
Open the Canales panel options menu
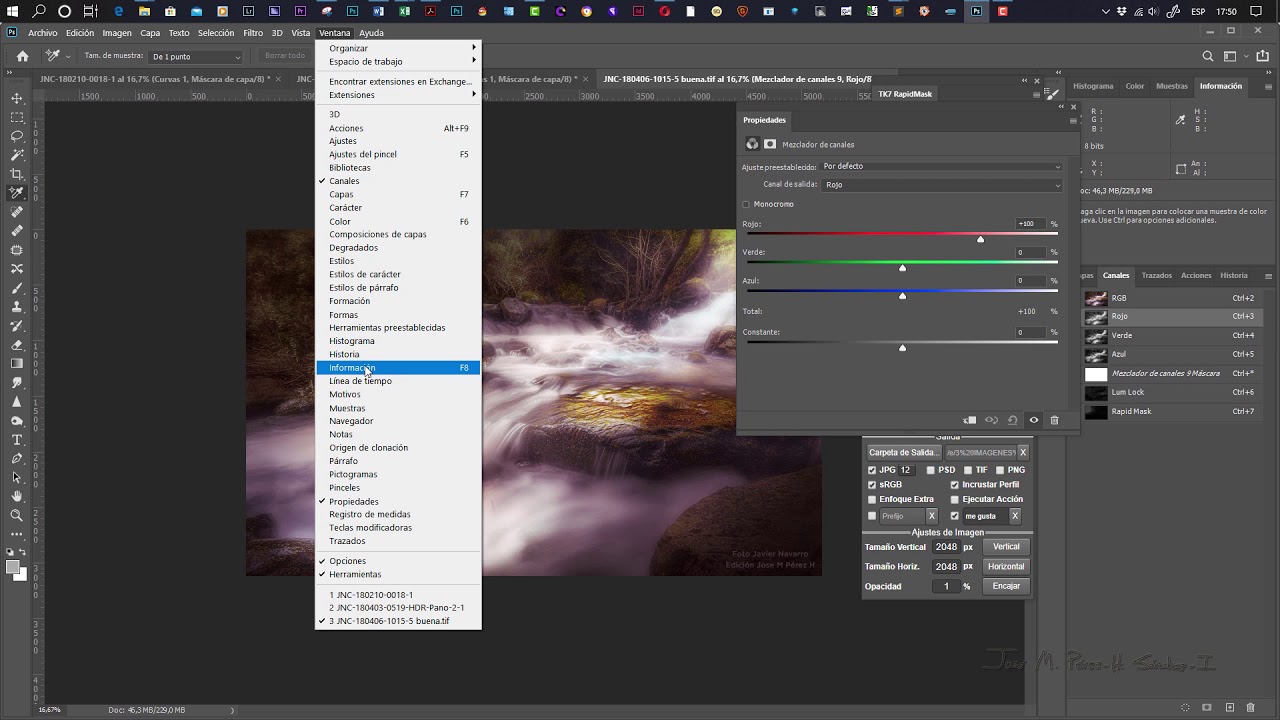1269,276
